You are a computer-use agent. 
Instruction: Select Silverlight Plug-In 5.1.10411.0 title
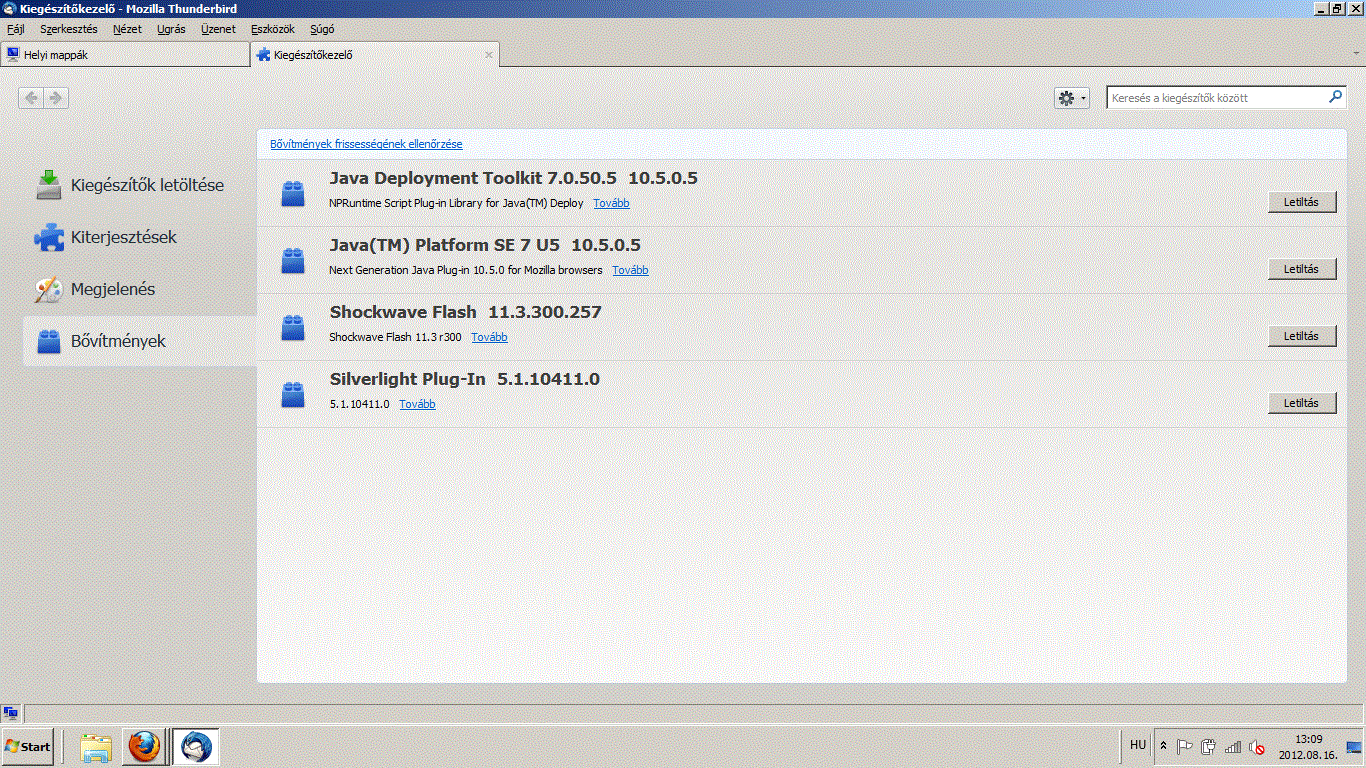[x=465, y=379]
